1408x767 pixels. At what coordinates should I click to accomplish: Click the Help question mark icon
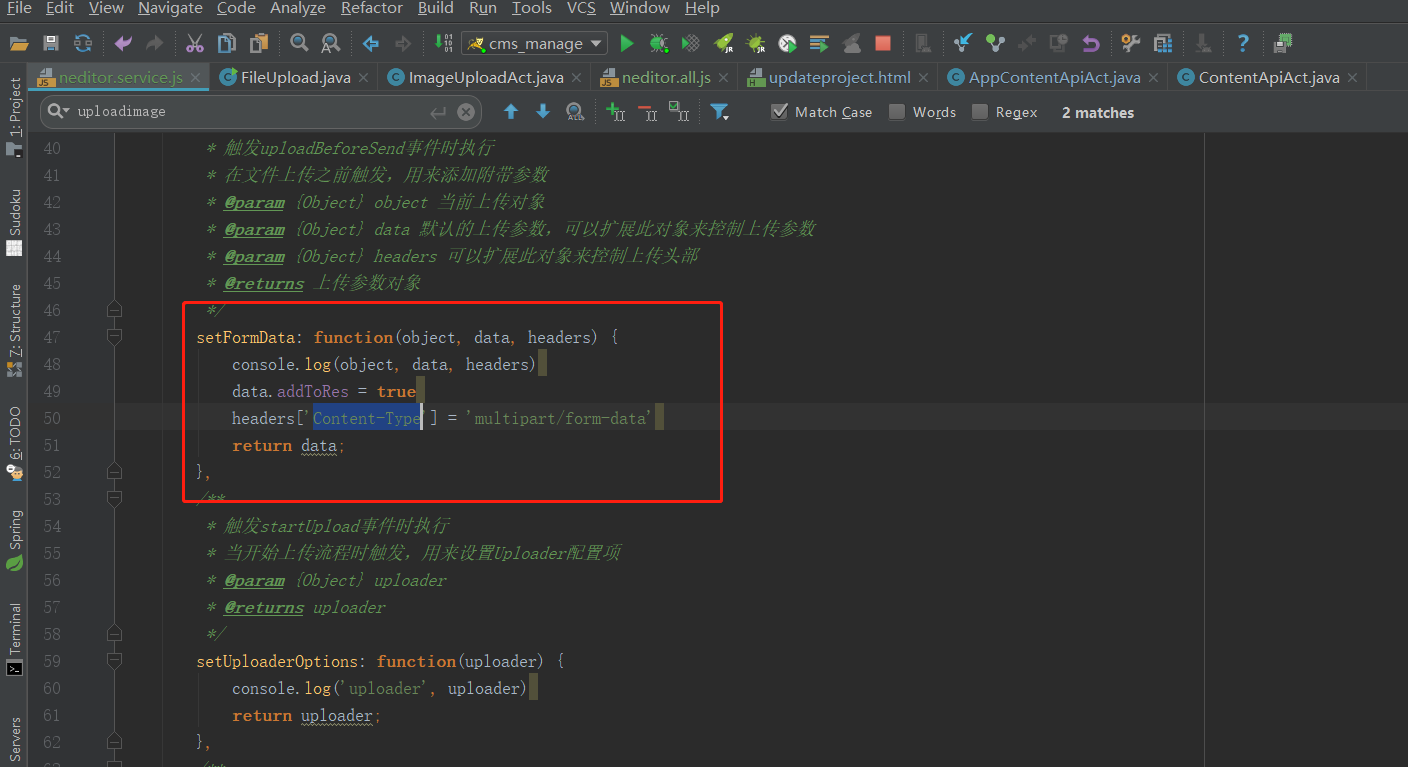[x=1243, y=43]
